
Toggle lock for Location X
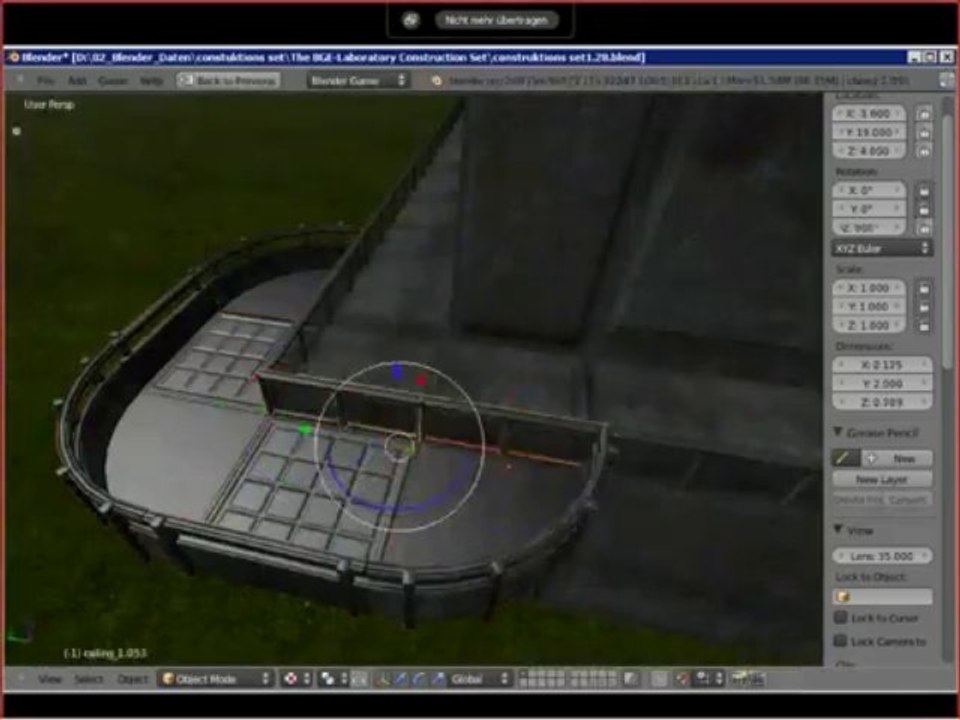coord(924,114)
